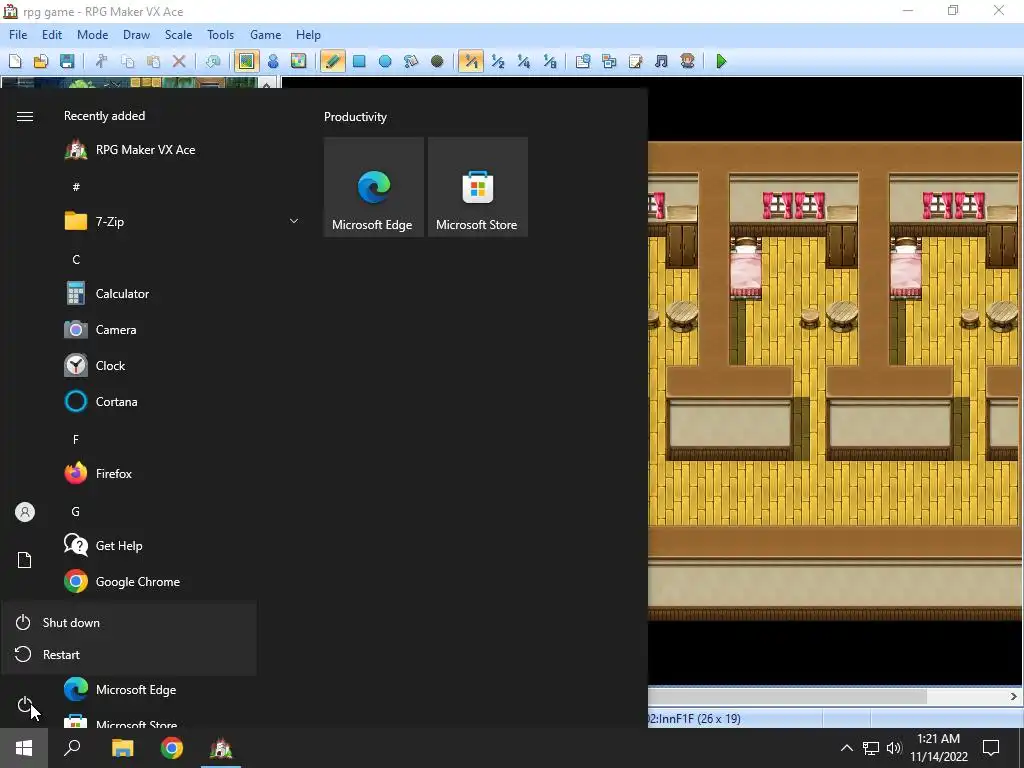Click the Power icon in Start sidebar
The image size is (1024, 768).
pos(24,705)
